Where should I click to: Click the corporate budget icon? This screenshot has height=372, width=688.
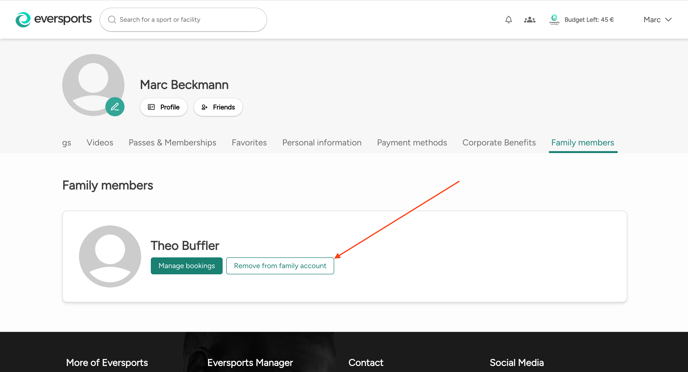click(554, 19)
